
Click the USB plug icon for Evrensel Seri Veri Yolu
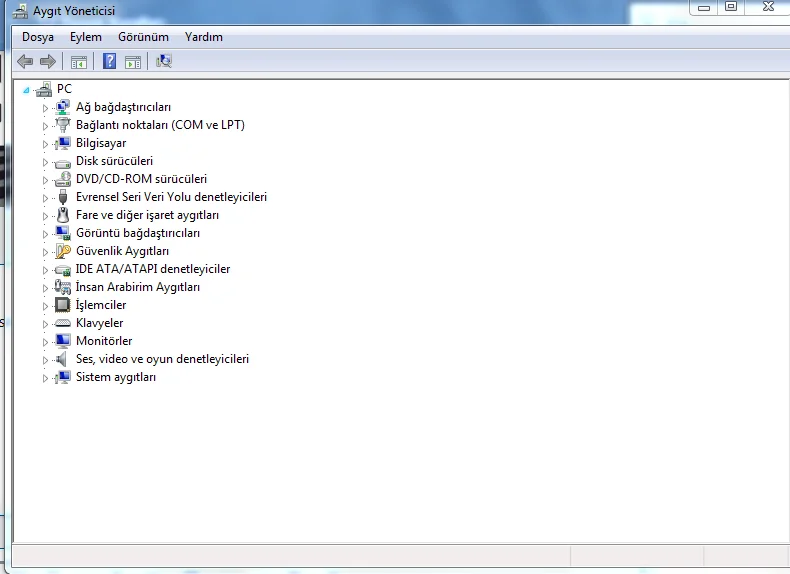click(x=63, y=197)
